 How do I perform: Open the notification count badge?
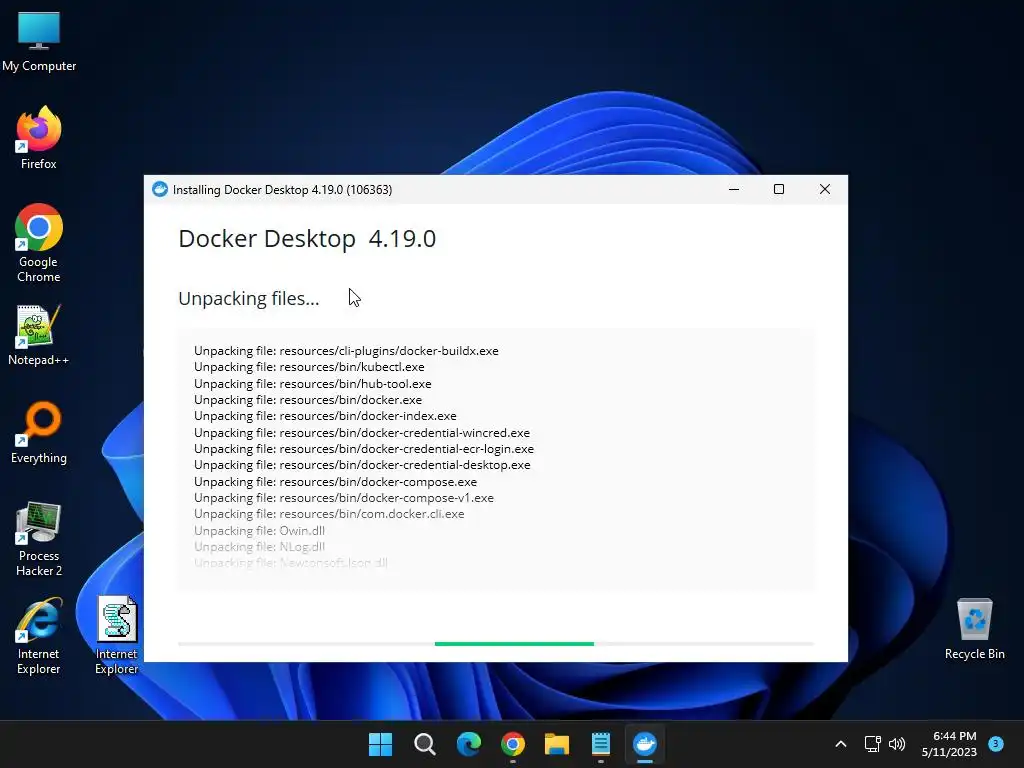996,743
